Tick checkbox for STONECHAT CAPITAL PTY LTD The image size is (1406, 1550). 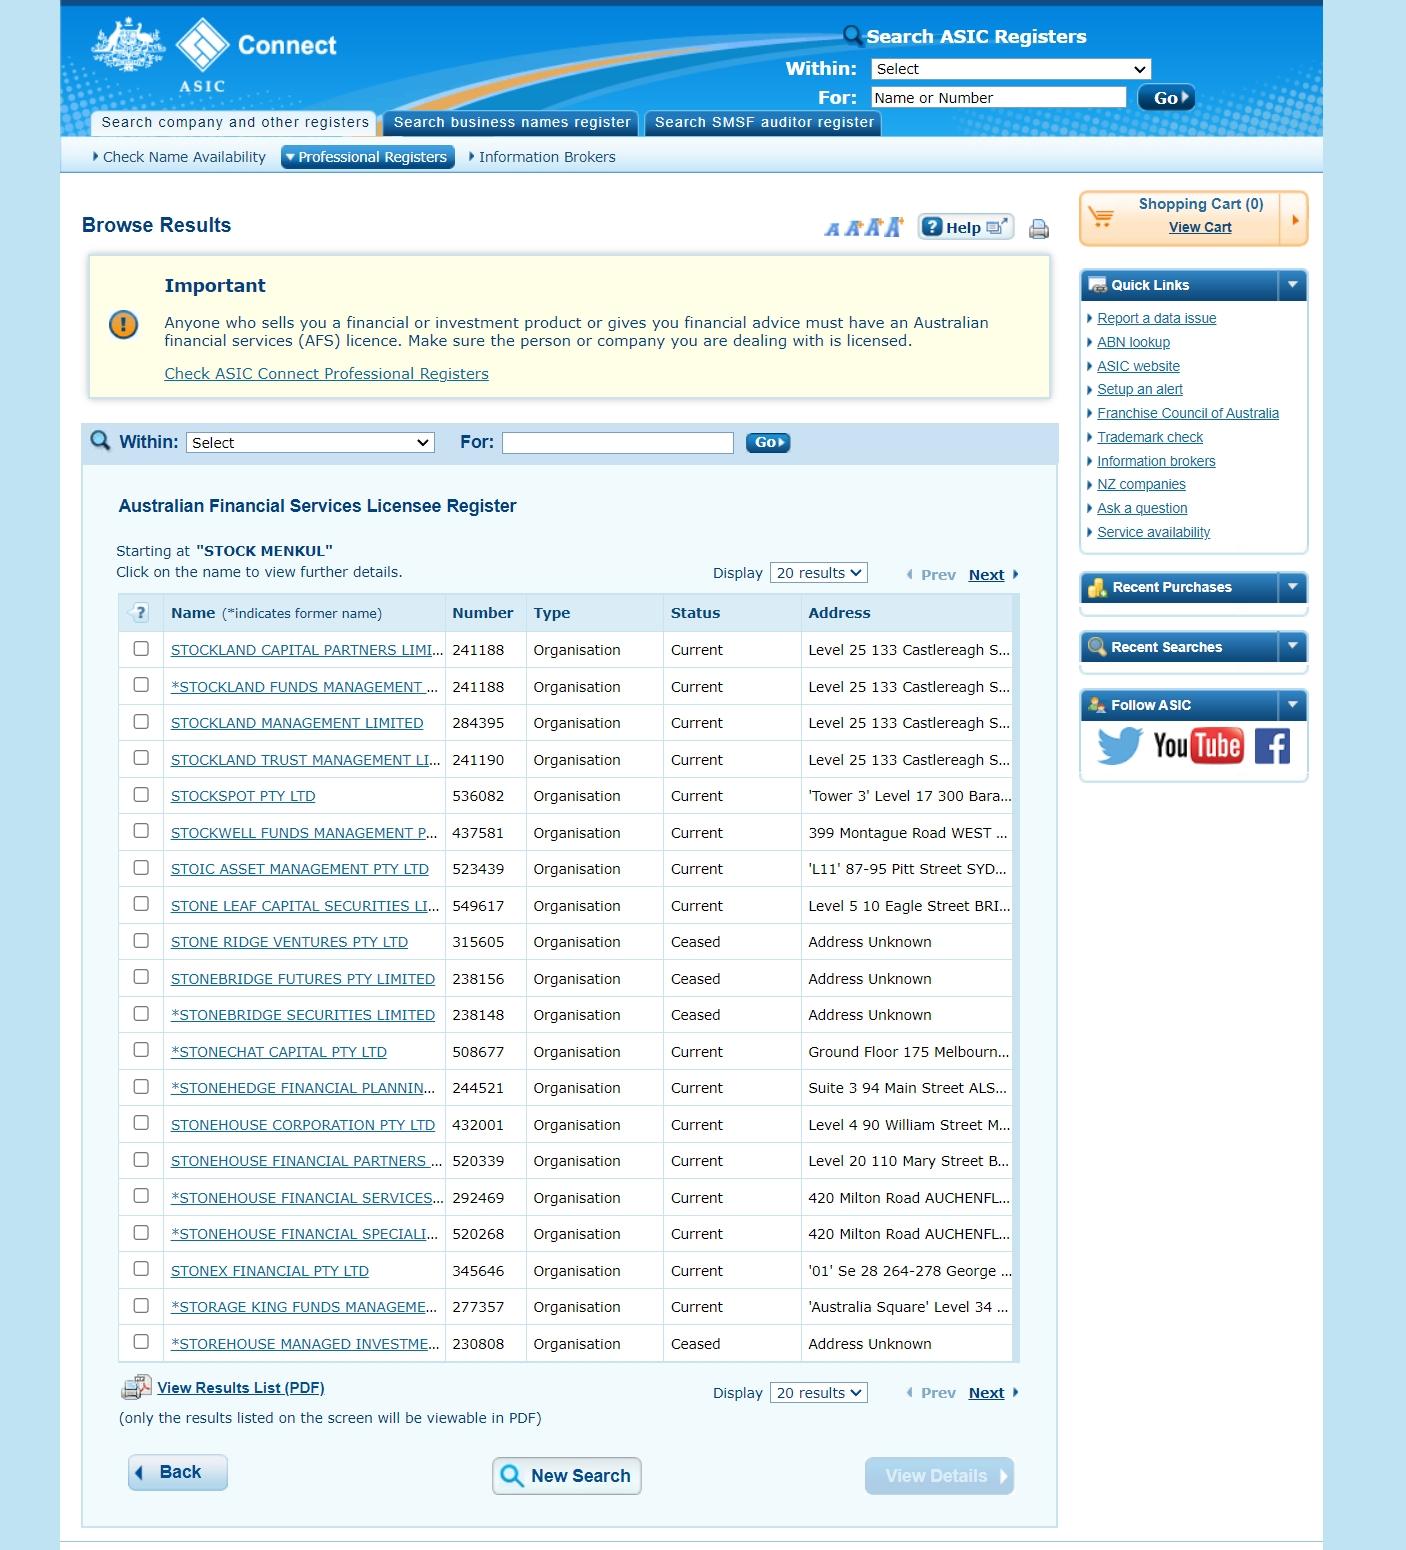coord(141,1050)
